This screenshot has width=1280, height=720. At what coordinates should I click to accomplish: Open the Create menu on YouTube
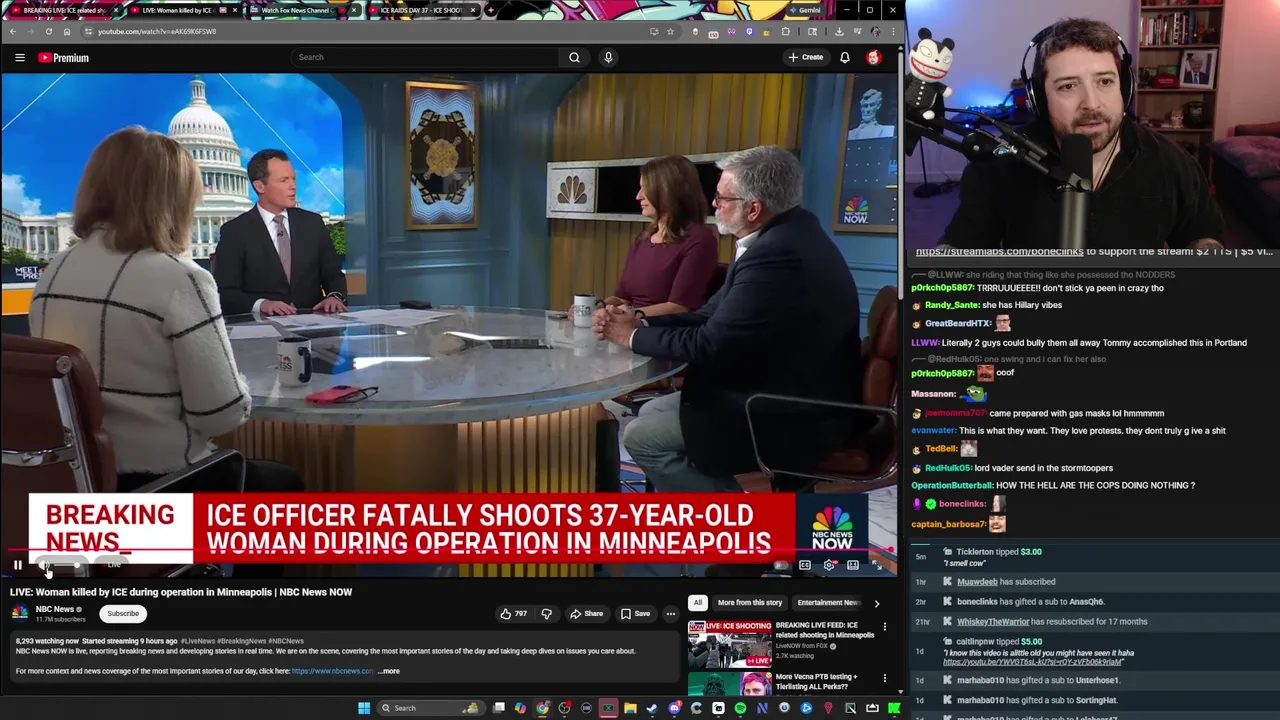[x=806, y=57]
